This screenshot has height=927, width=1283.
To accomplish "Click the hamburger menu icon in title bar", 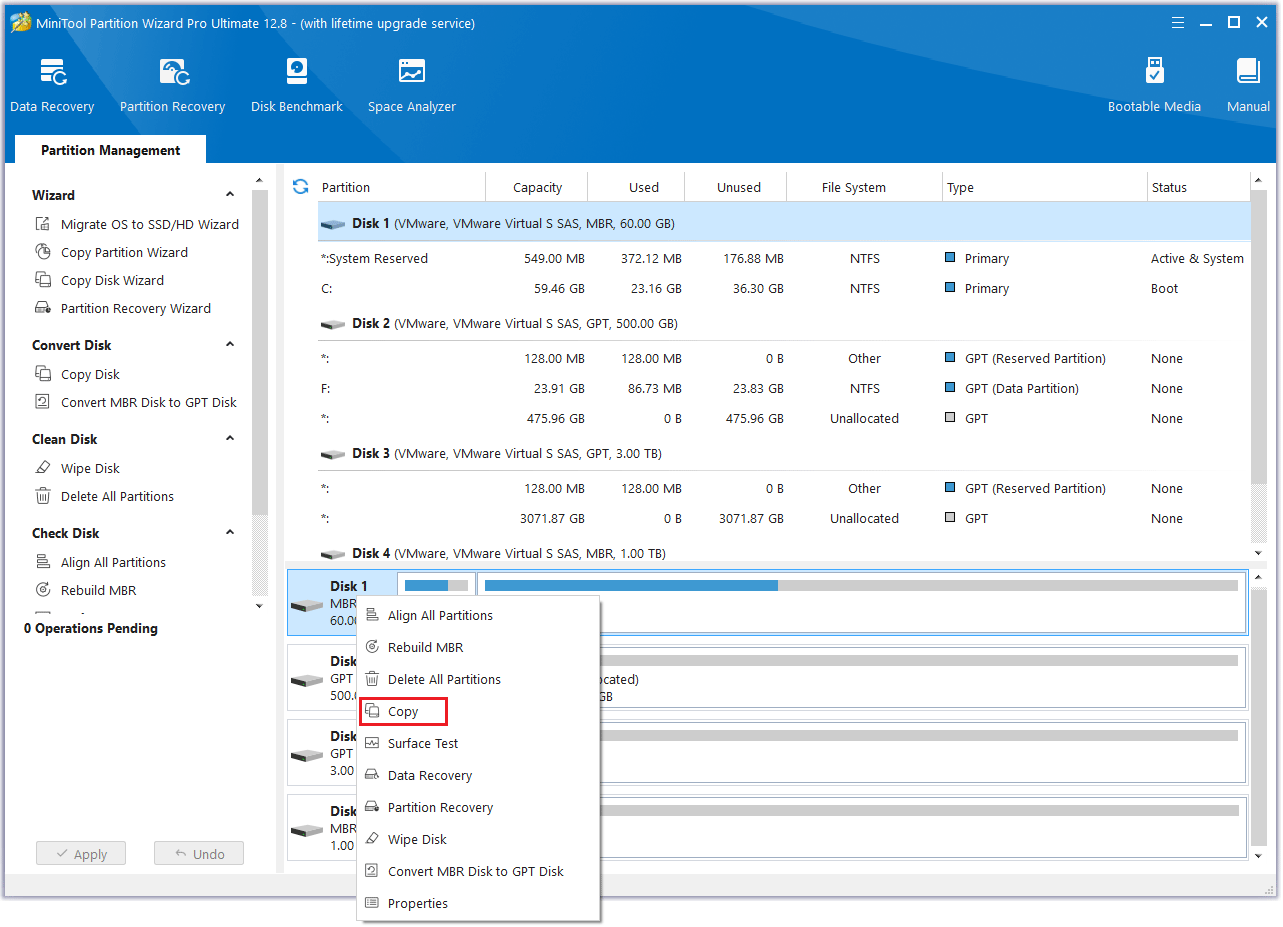I will coord(1179,22).
